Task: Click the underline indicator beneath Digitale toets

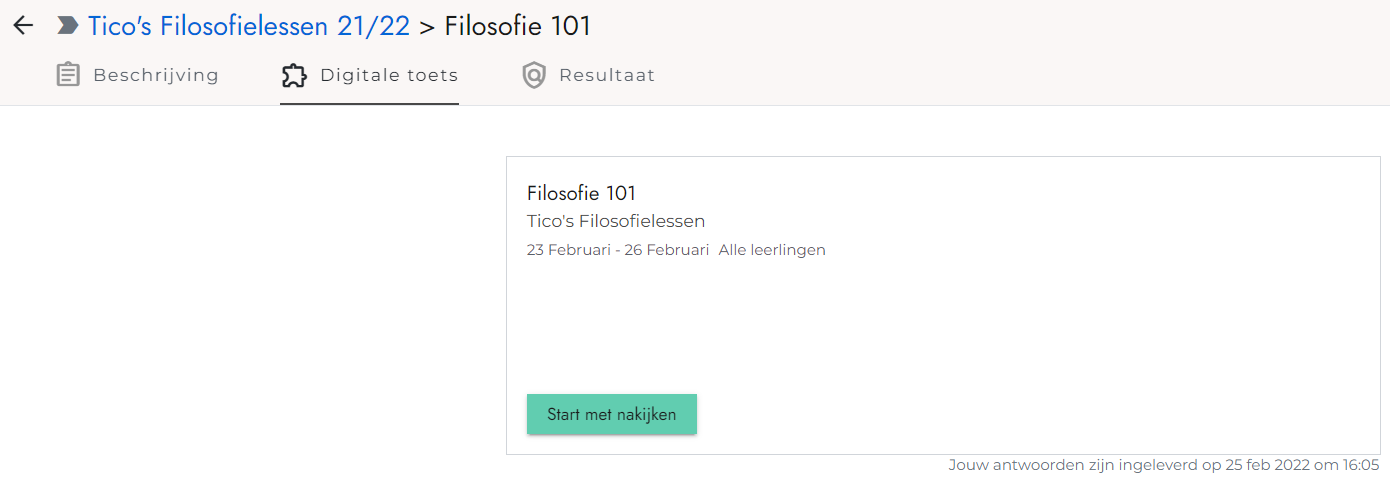Action: [369, 103]
